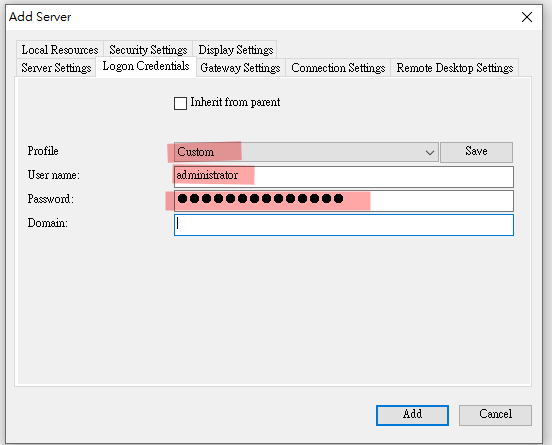The width and height of the screenshot is (552, 445).
Task: Click into the Password field
Action: pos(344,201)
